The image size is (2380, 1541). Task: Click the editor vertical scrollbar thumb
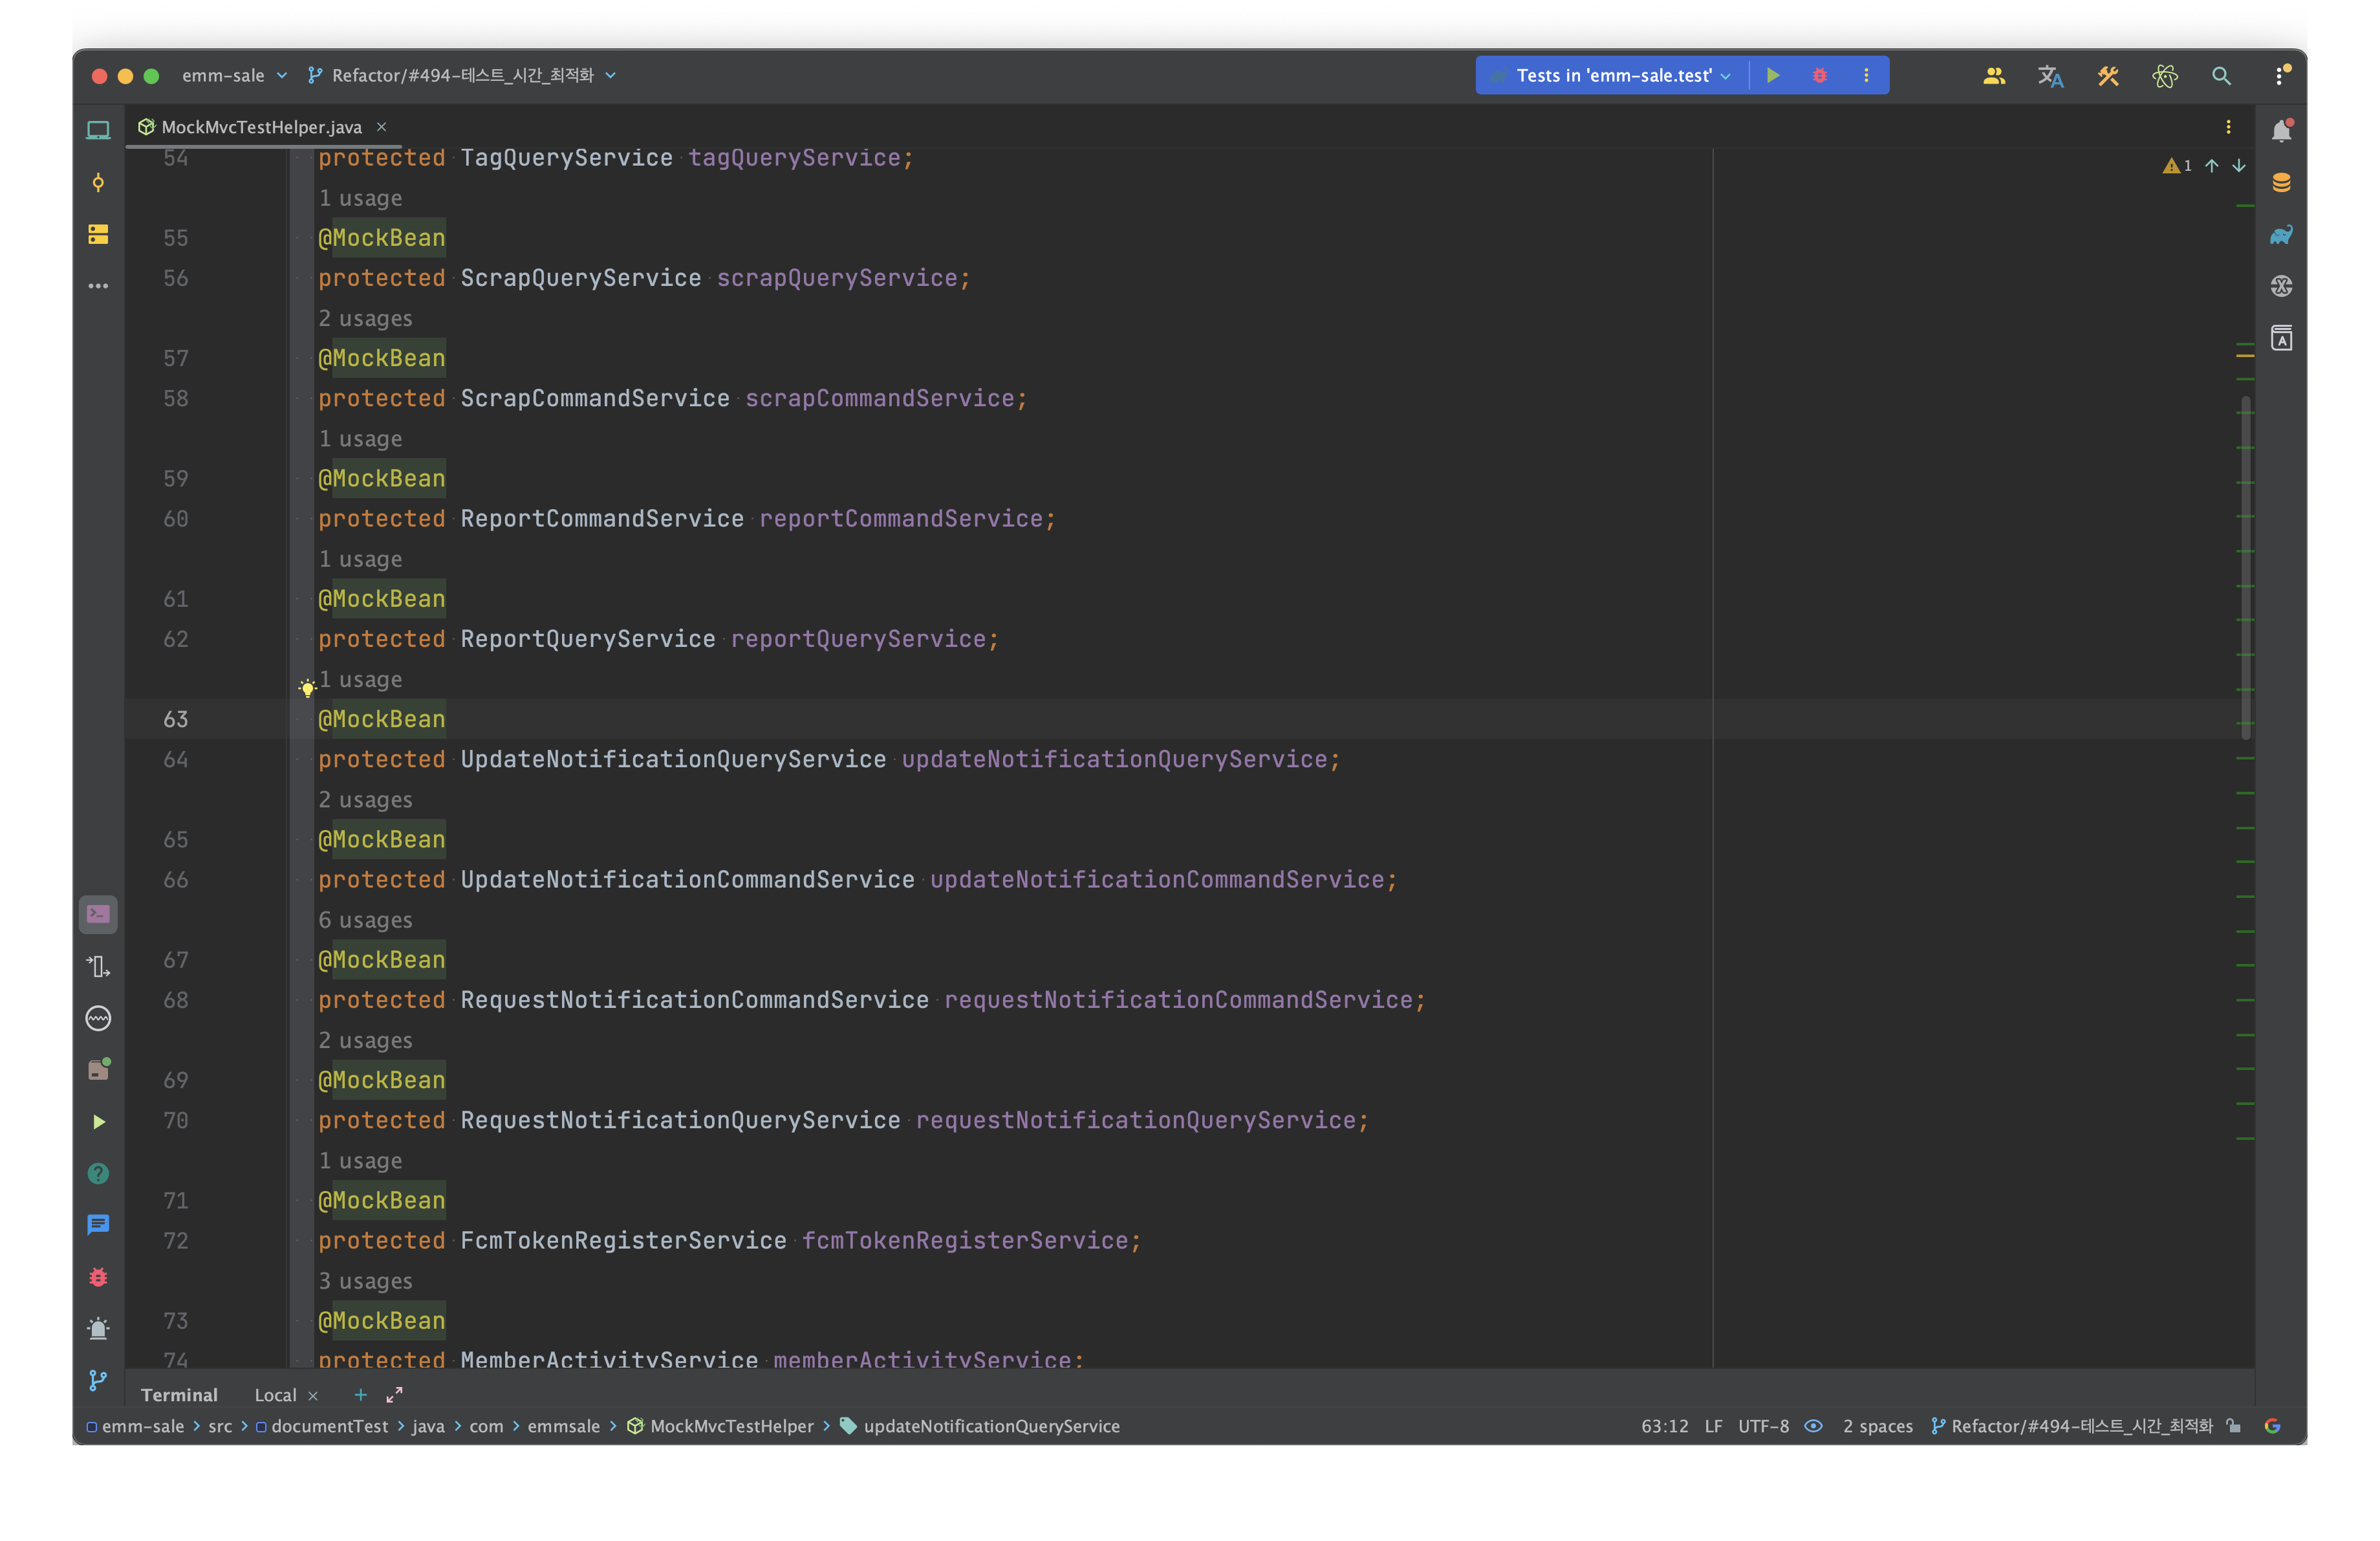pyautogui.click(x=2246, y=568)
